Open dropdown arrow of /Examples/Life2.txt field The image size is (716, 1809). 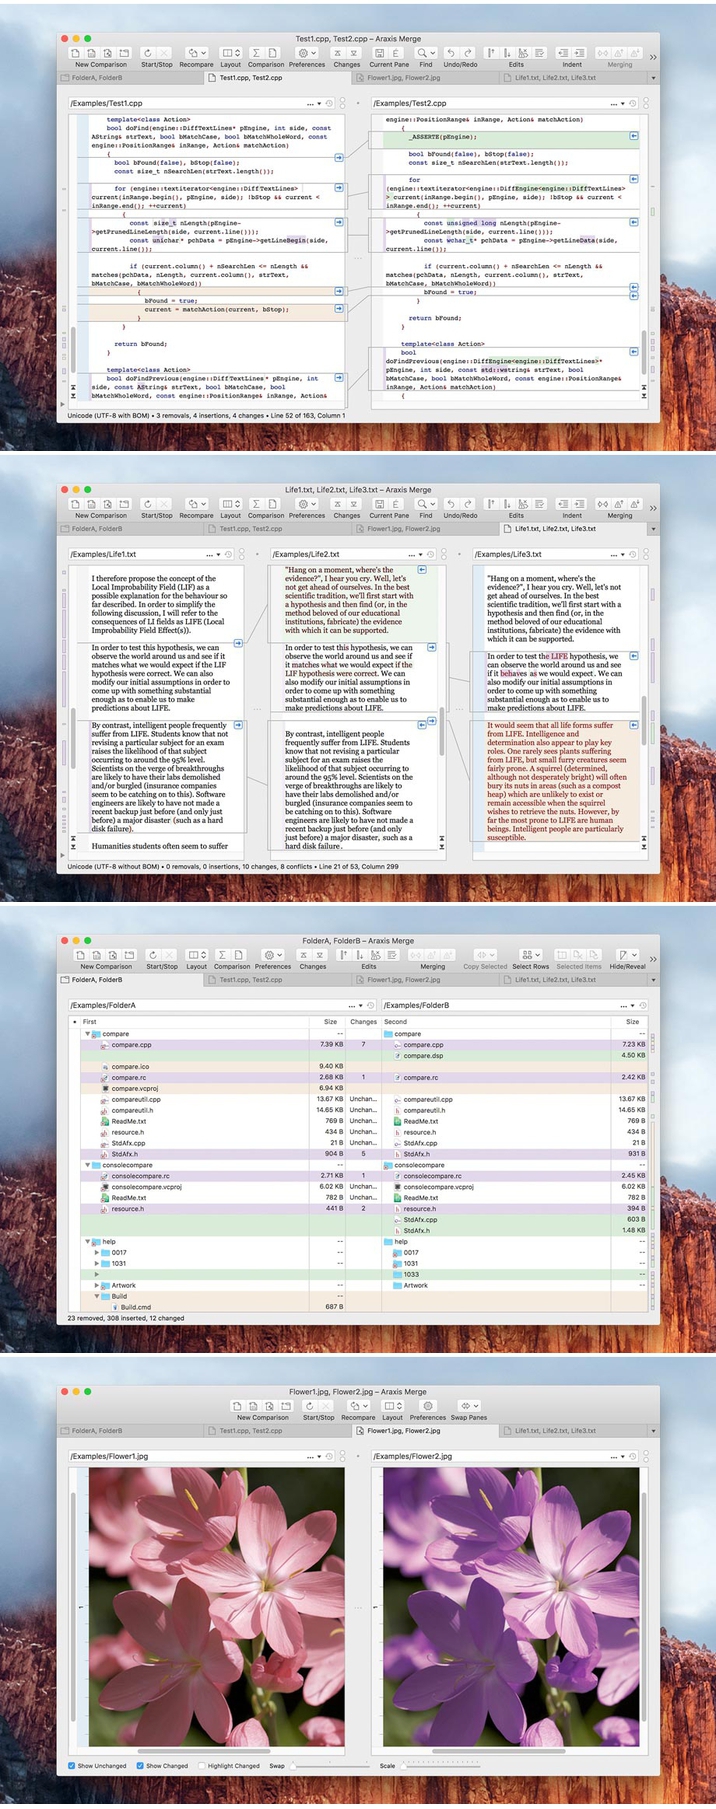[x=421, y=554]
